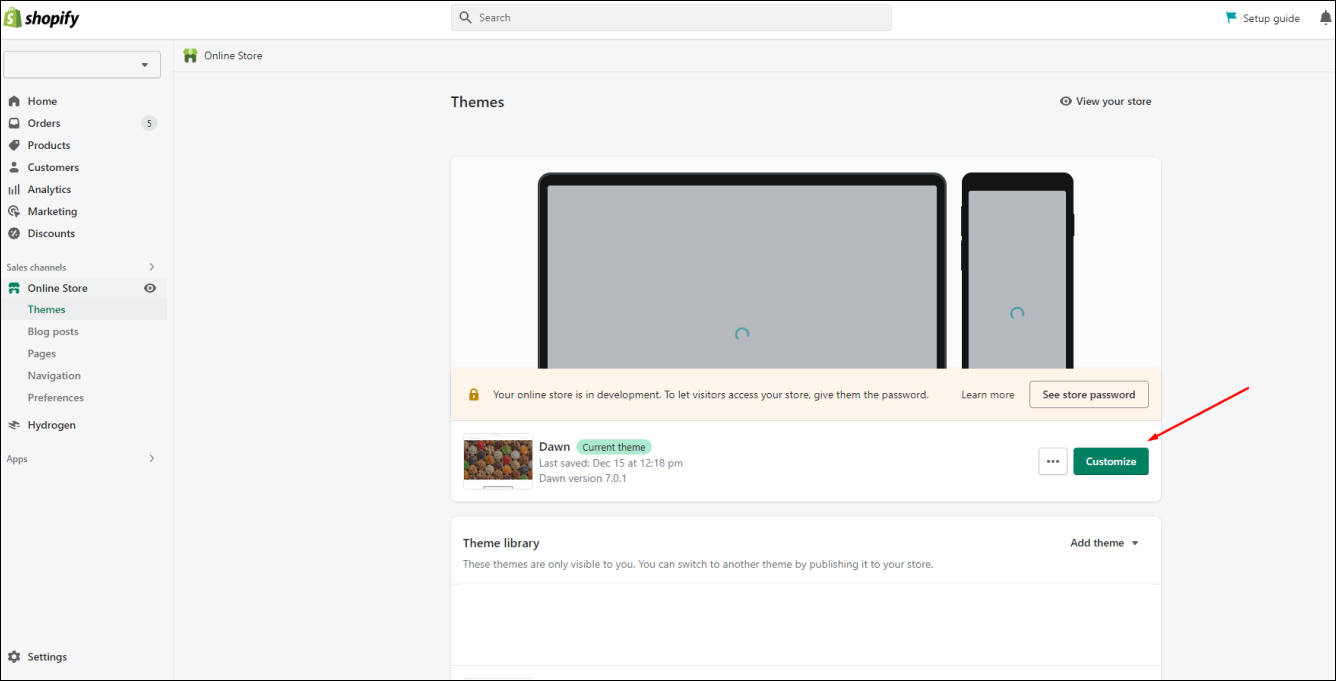Click the search magnifier icon
This screenshot has width=1336, height=681.
click(x=465, y=18)
